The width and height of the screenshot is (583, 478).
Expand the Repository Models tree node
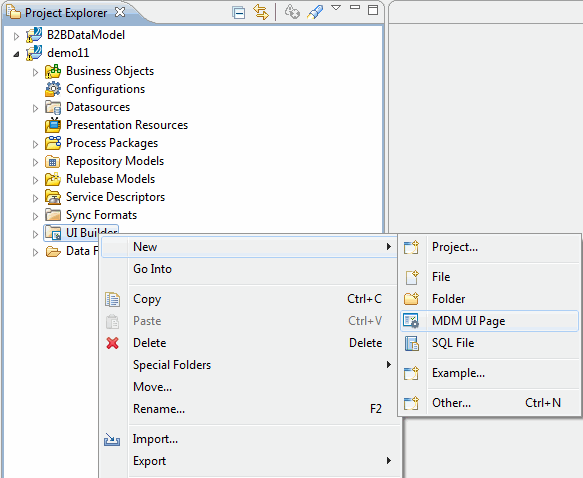[x=35, y=162]
